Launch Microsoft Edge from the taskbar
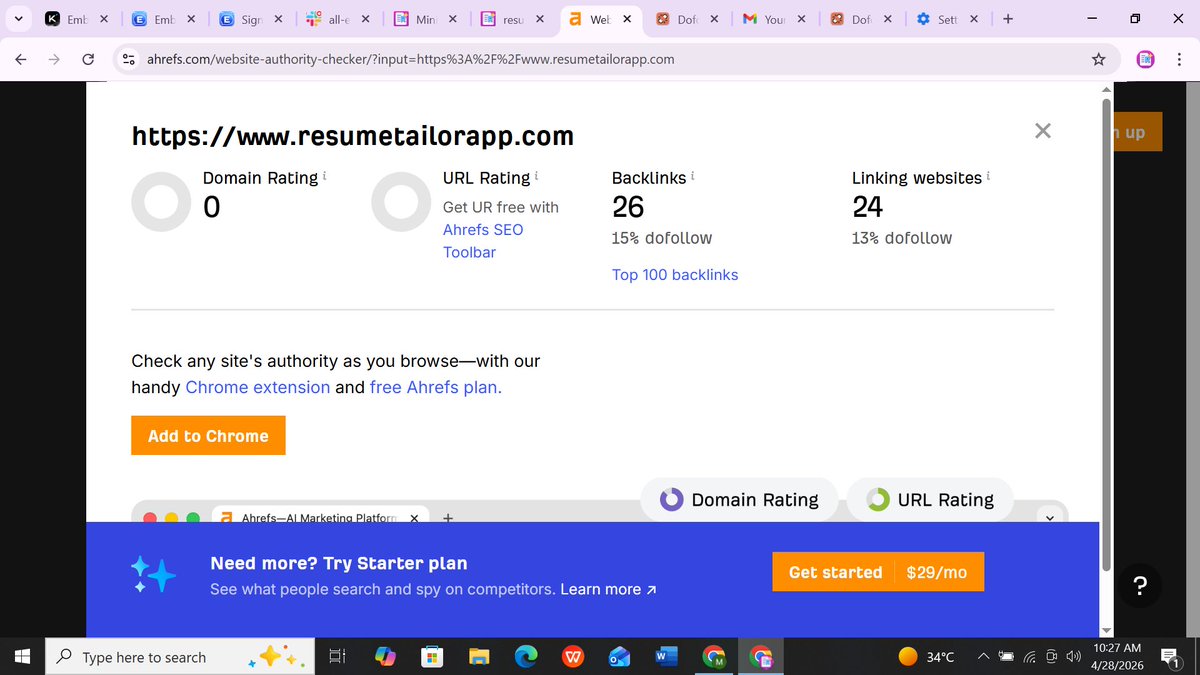The image size is (1200, 675). coord(526,657)
